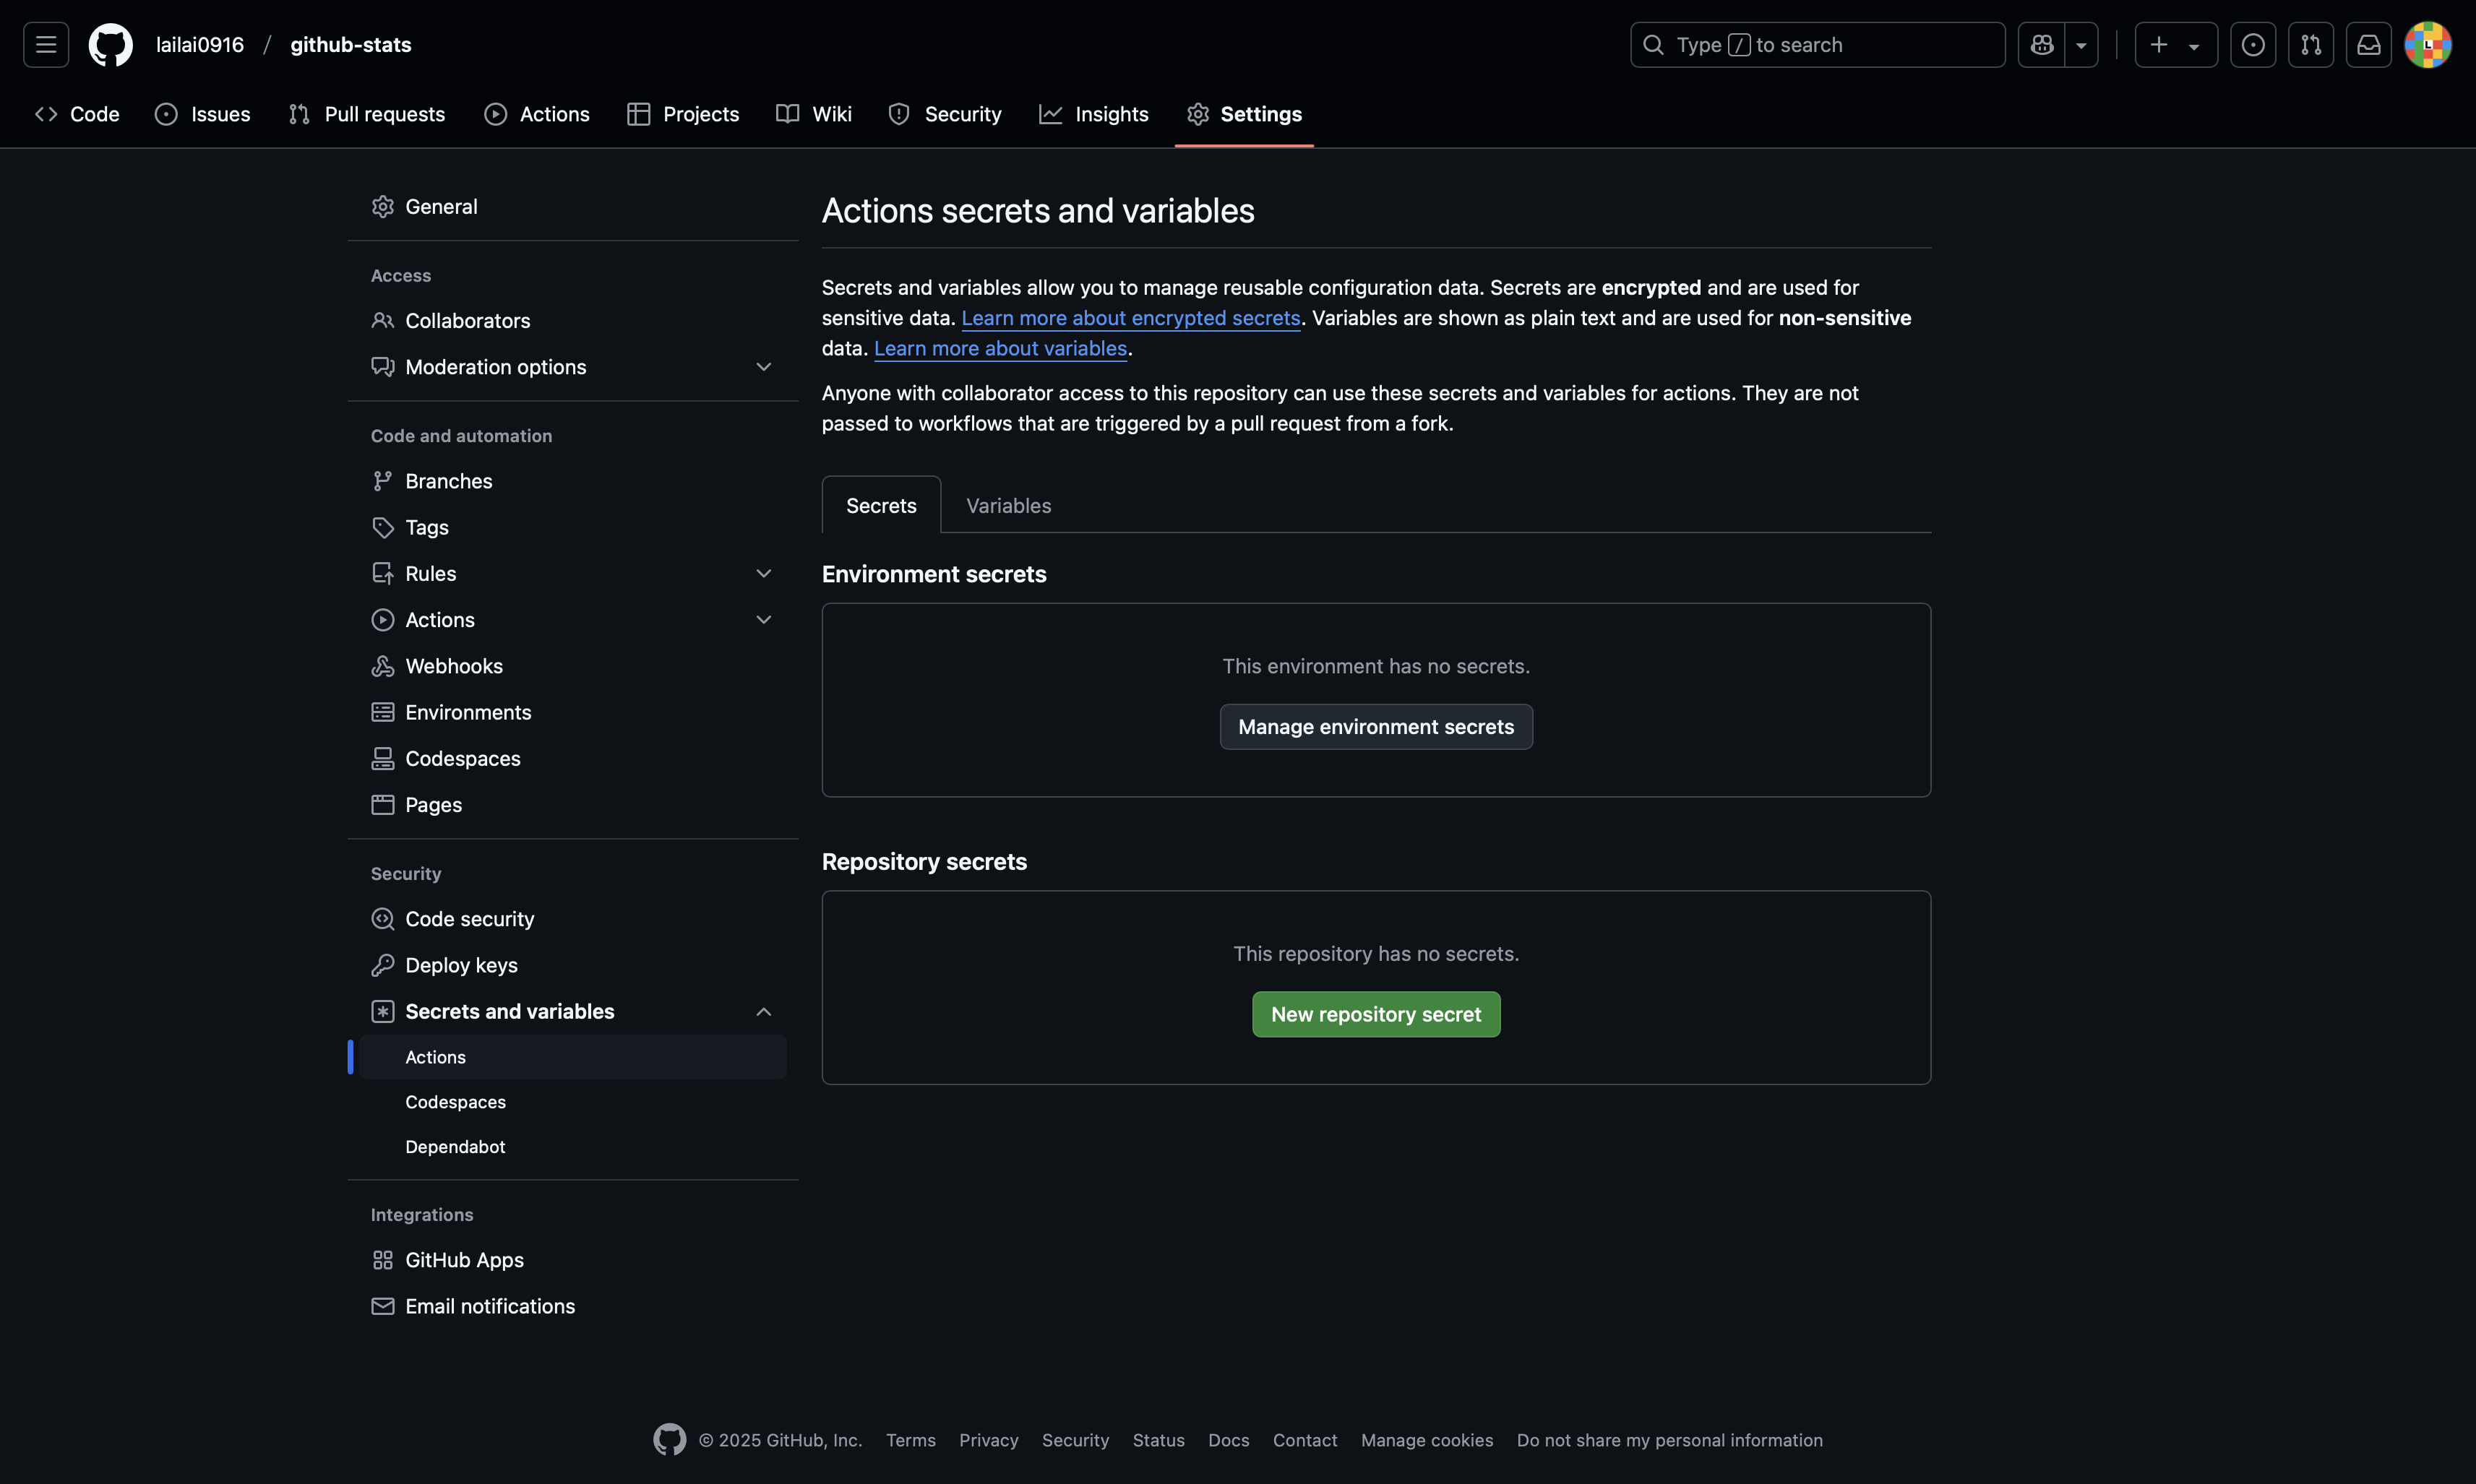Image resolution: width=2476 pixels, height=1484 pixels.
Task: Open Code security settings
Action: (573, 919)
